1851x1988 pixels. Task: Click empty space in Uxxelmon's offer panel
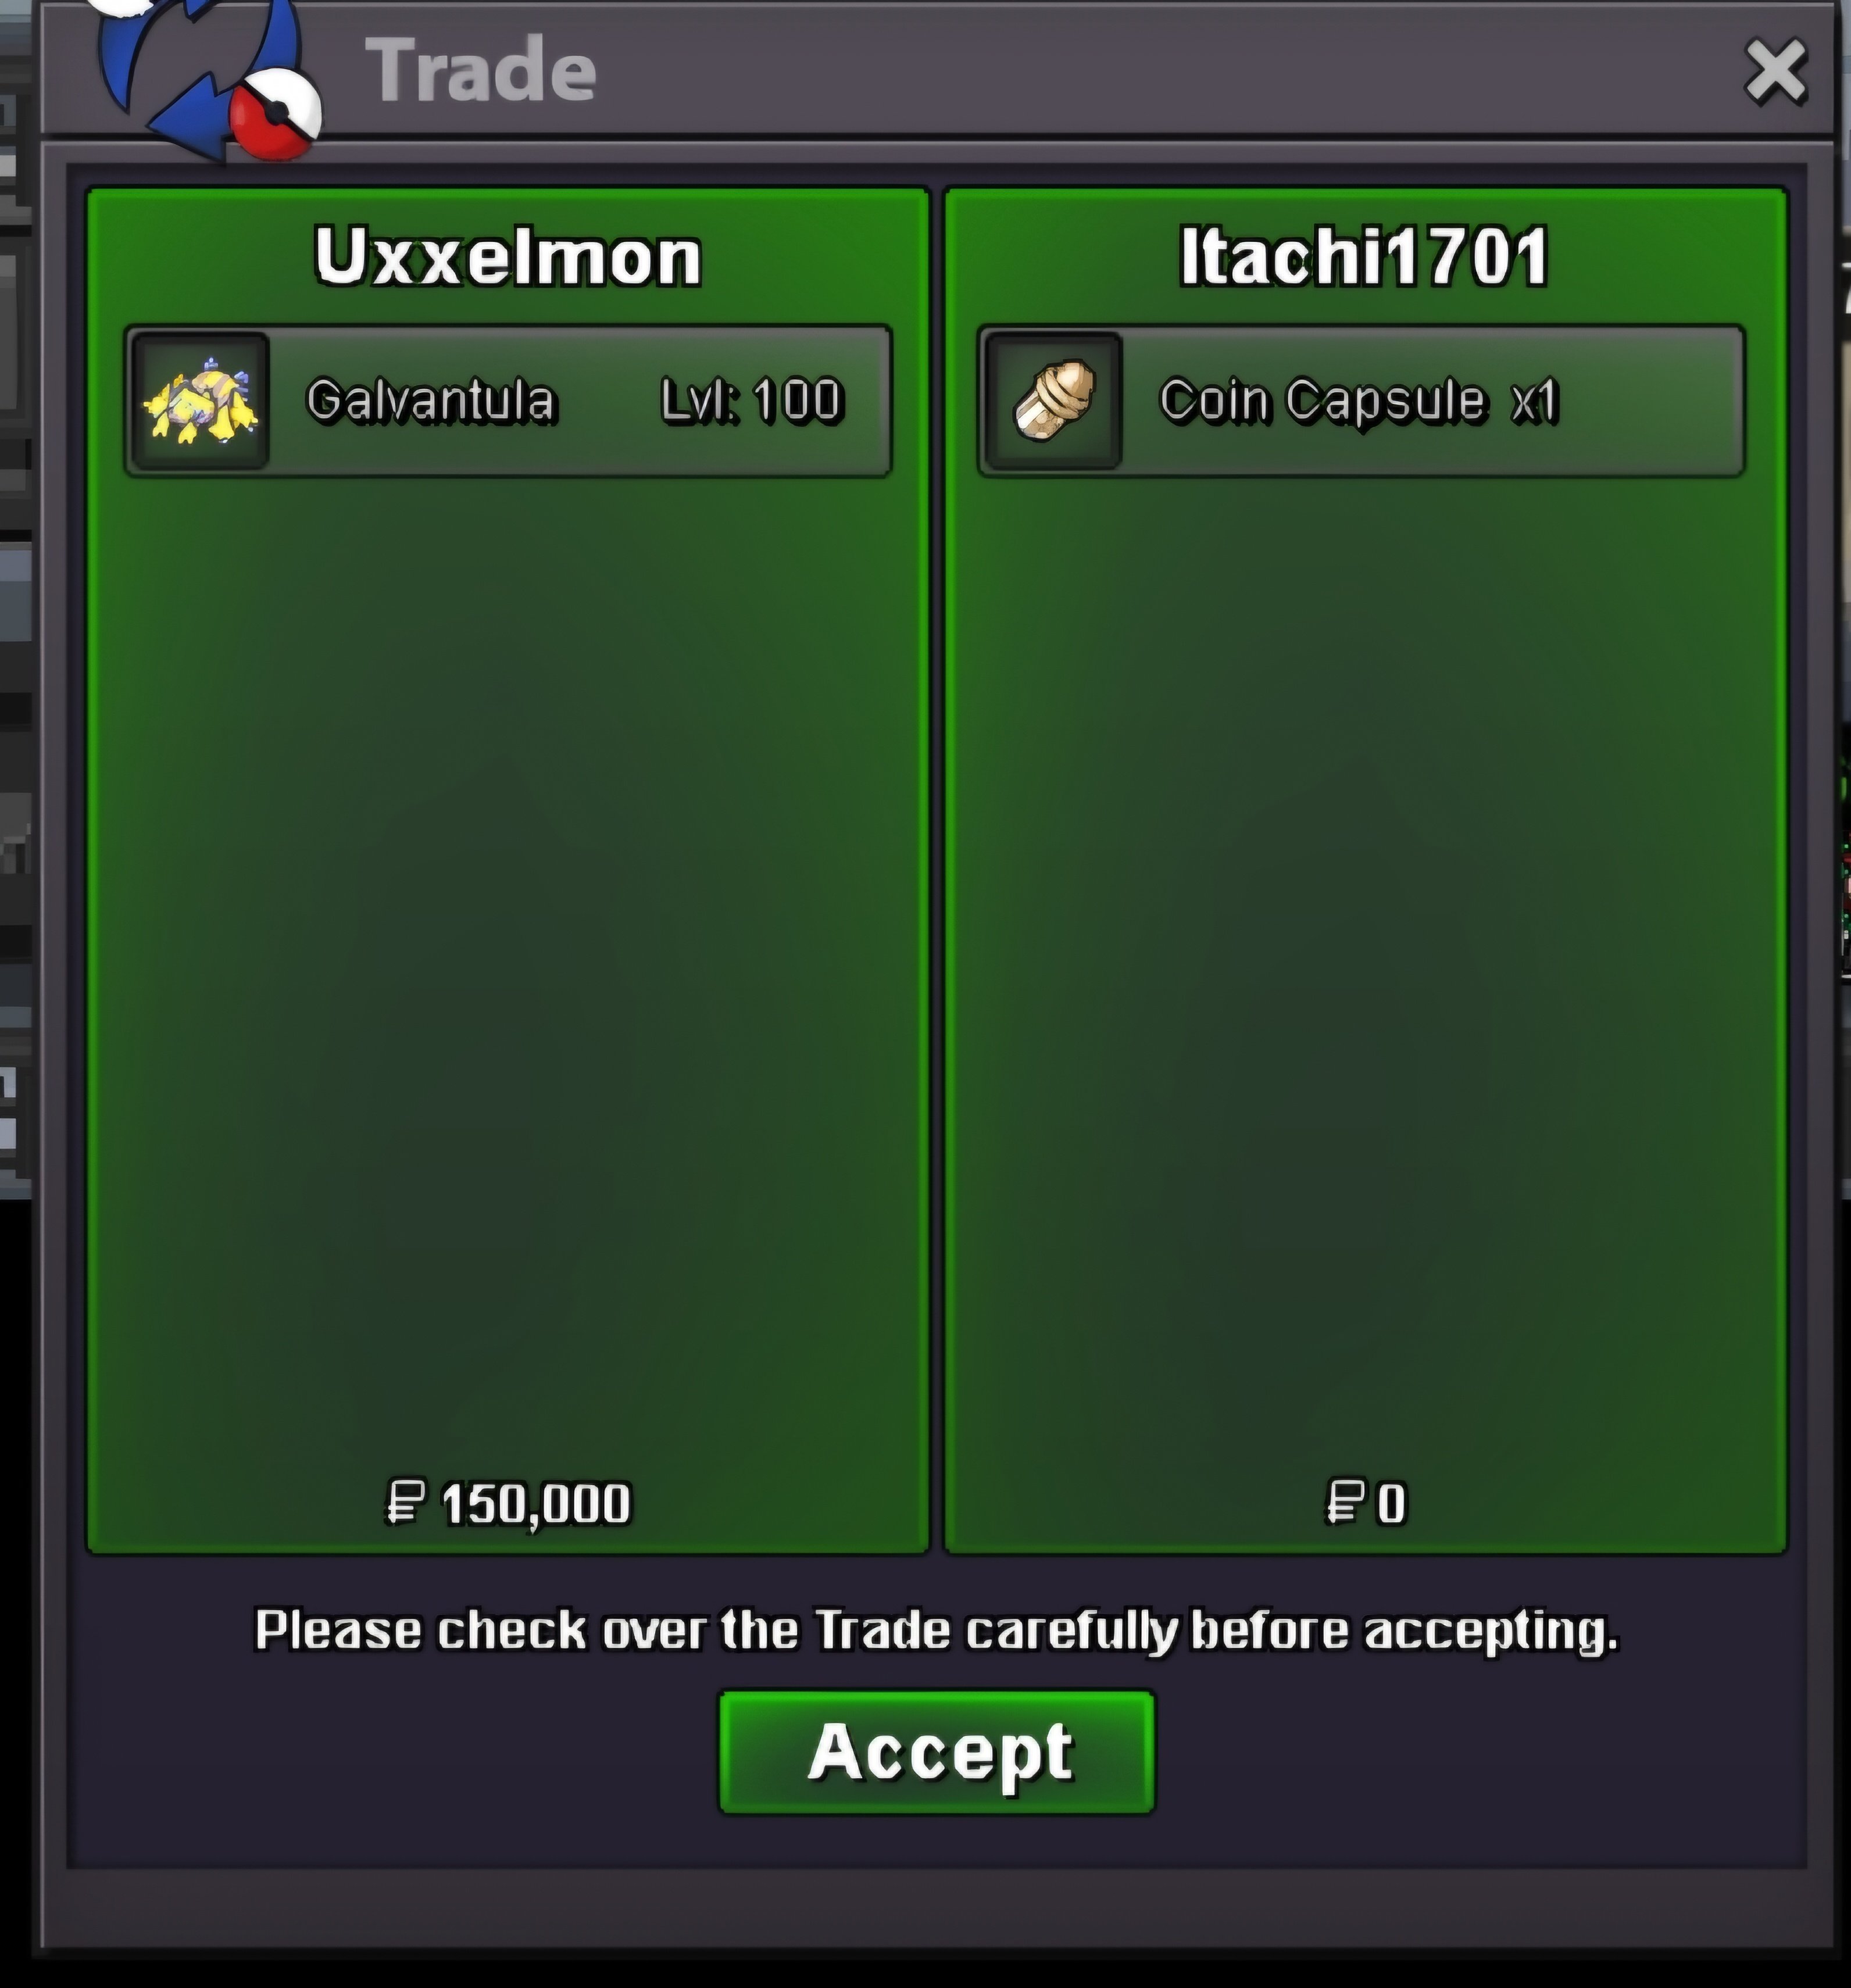click(x=508, y=950)
